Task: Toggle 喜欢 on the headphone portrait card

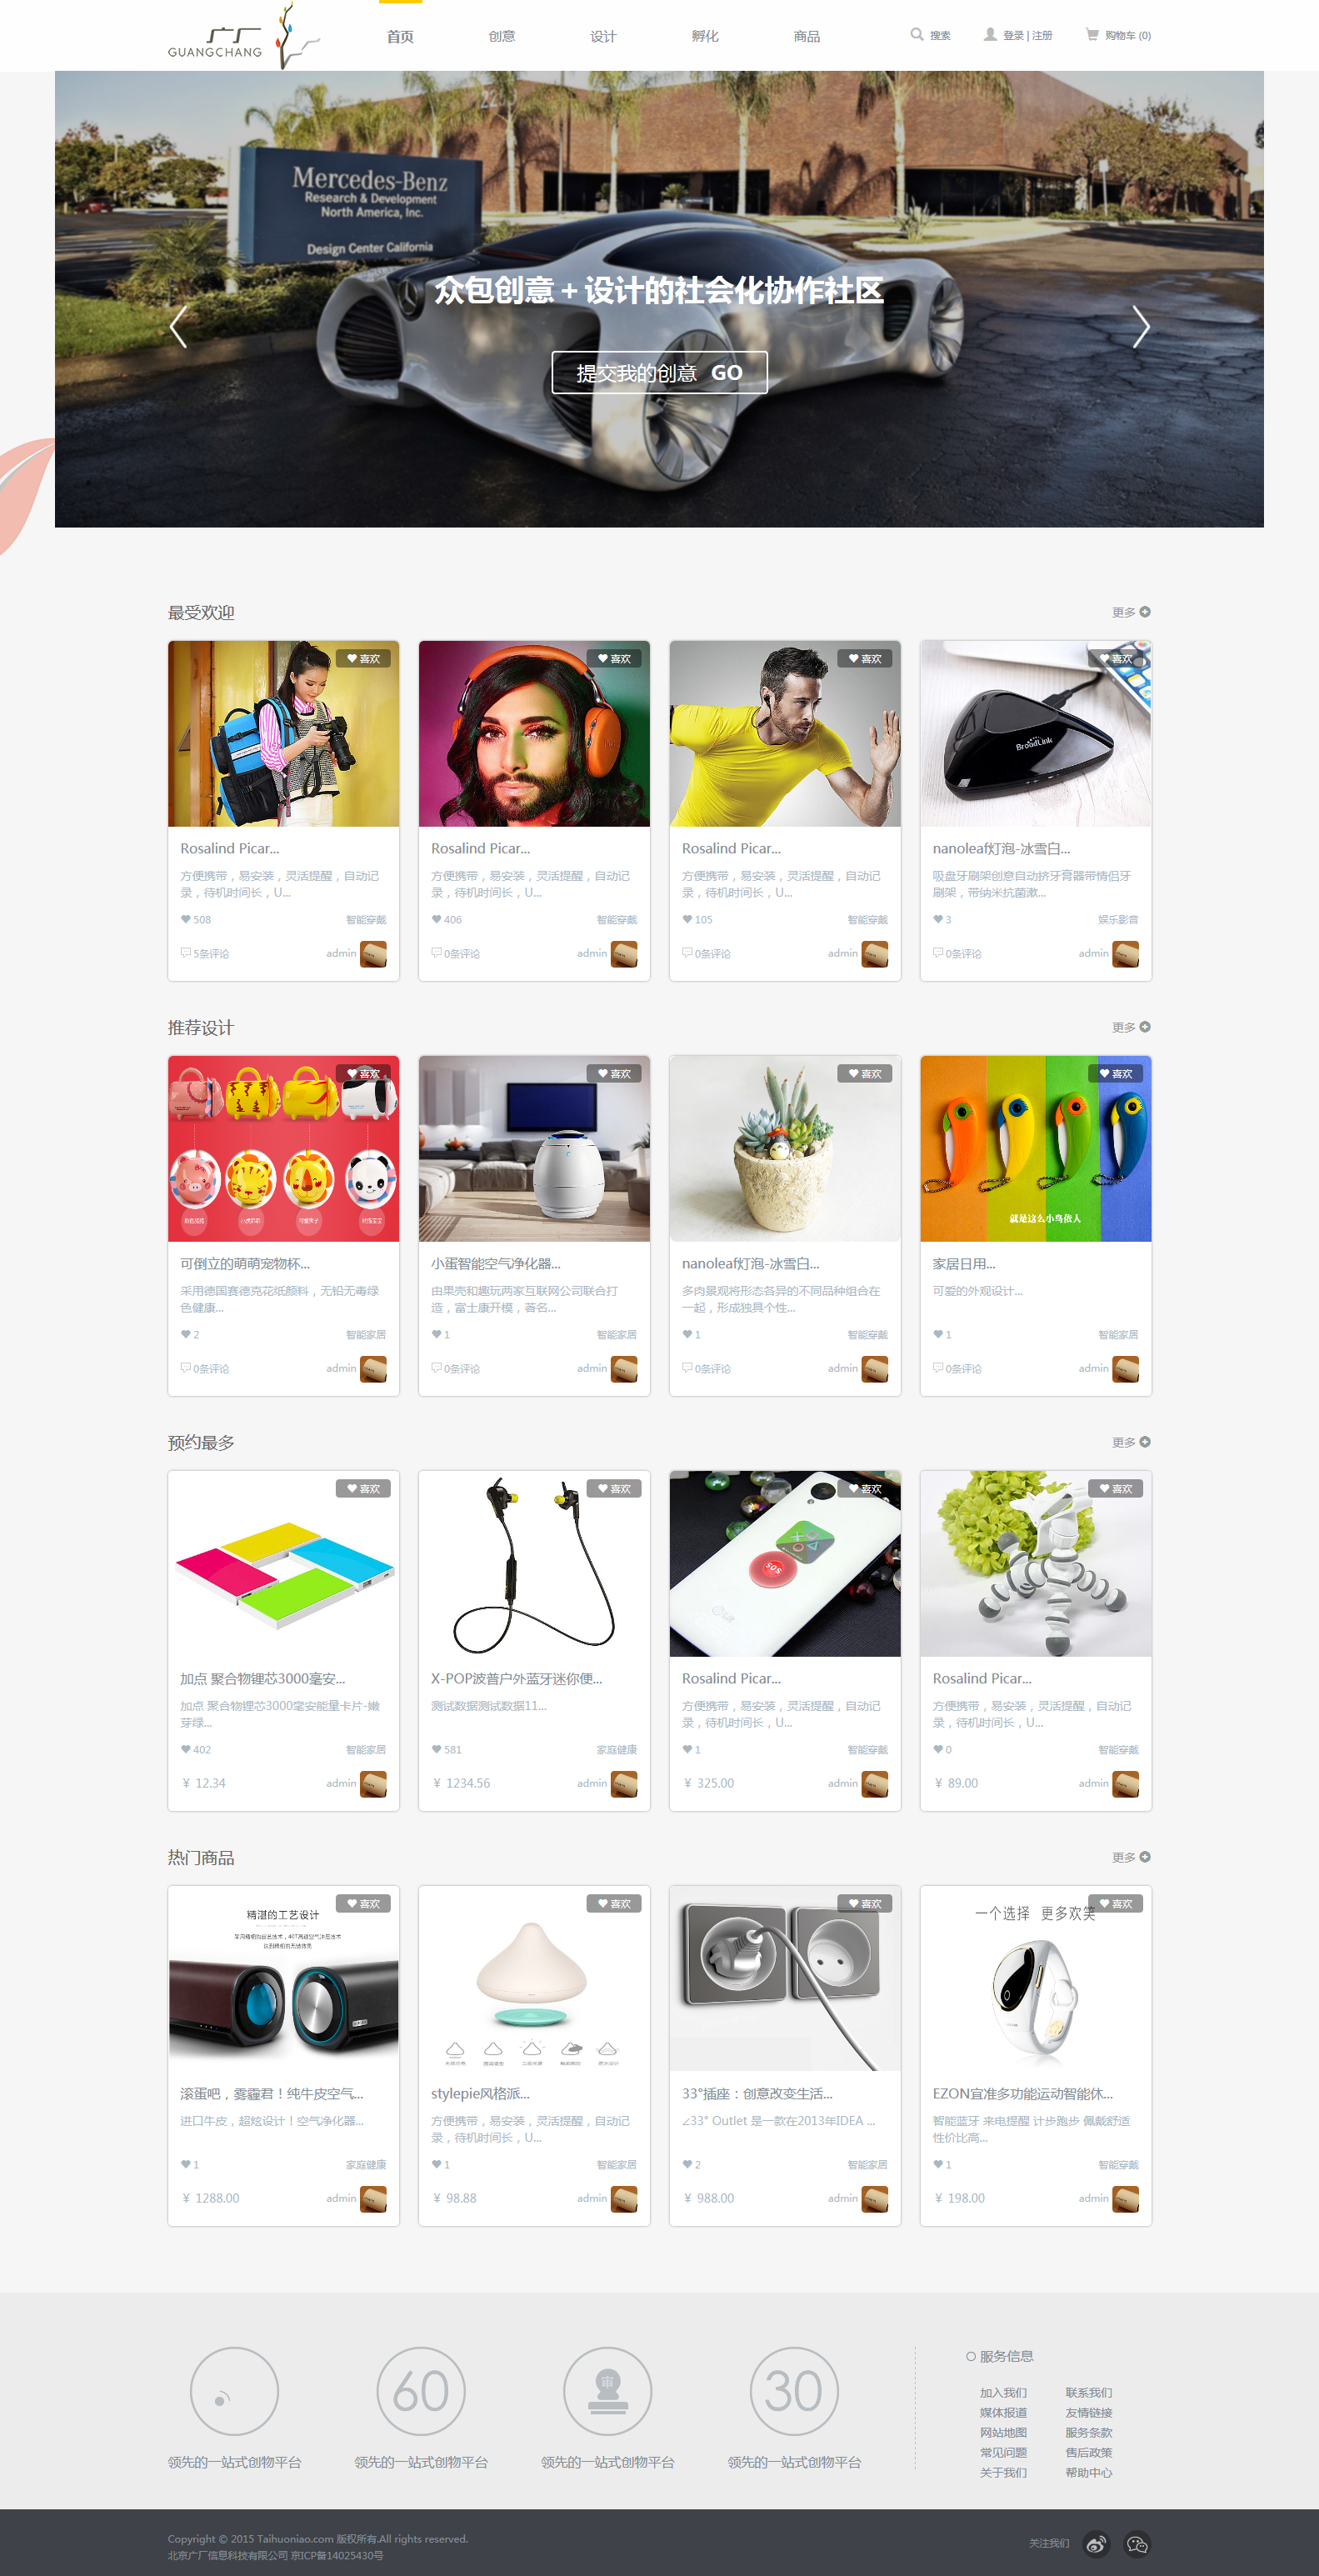Action: 613,659
